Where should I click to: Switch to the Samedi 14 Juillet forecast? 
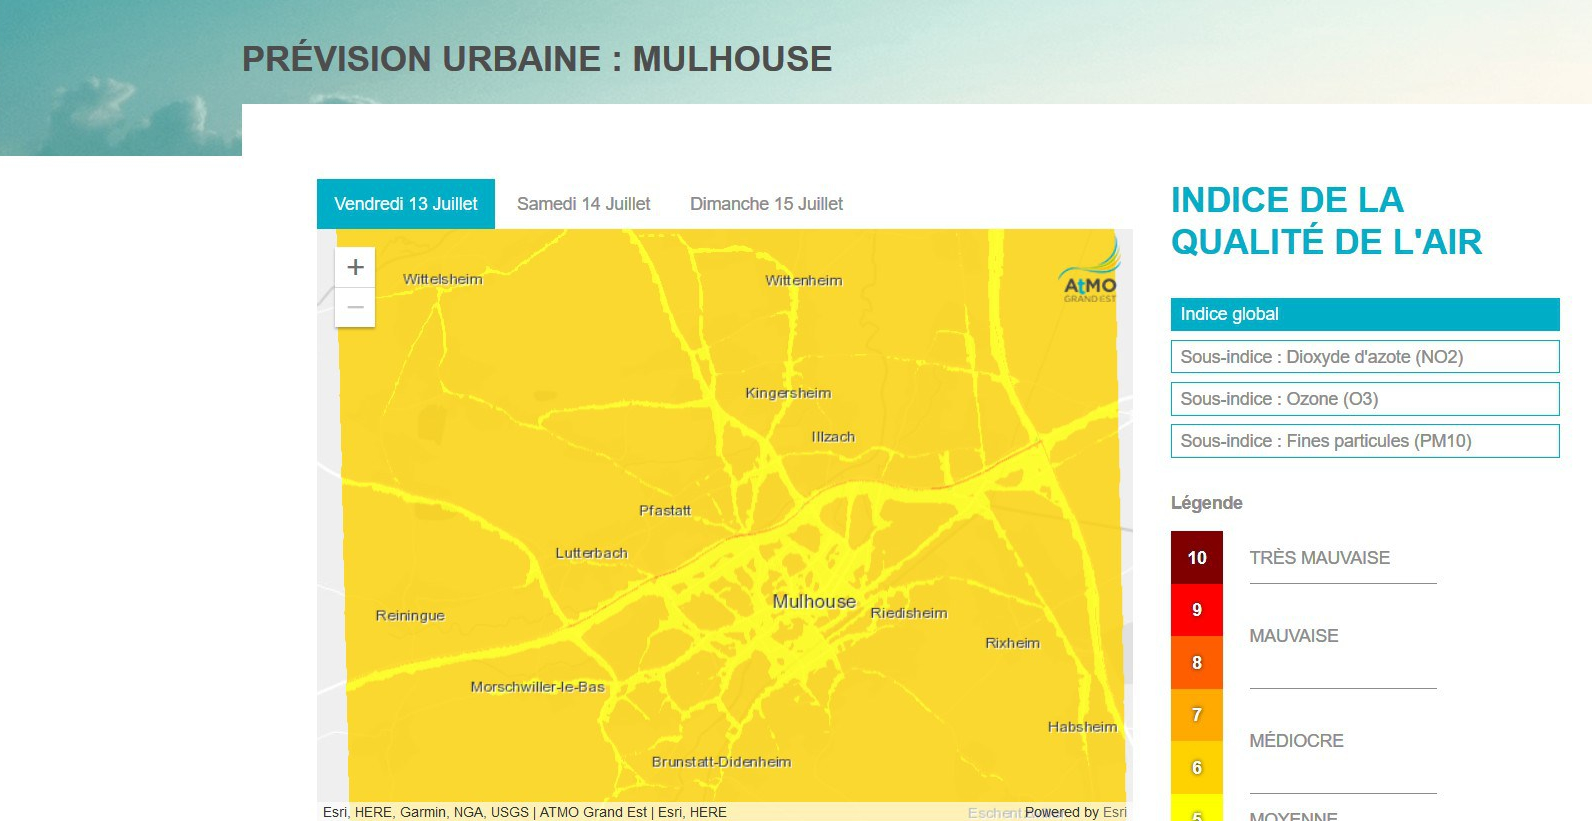(x=583, y=204)
